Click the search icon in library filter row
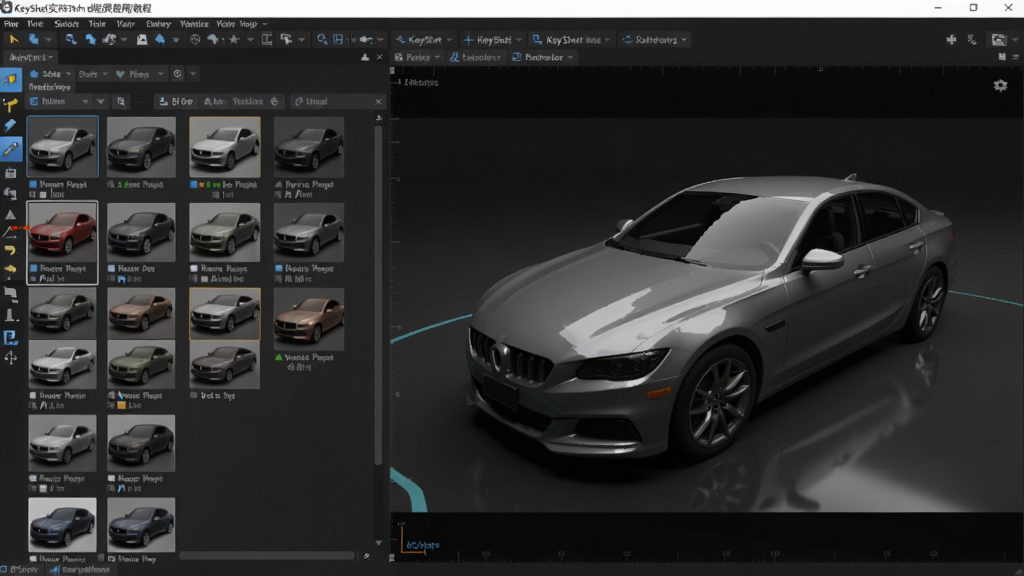 point(121,101)
